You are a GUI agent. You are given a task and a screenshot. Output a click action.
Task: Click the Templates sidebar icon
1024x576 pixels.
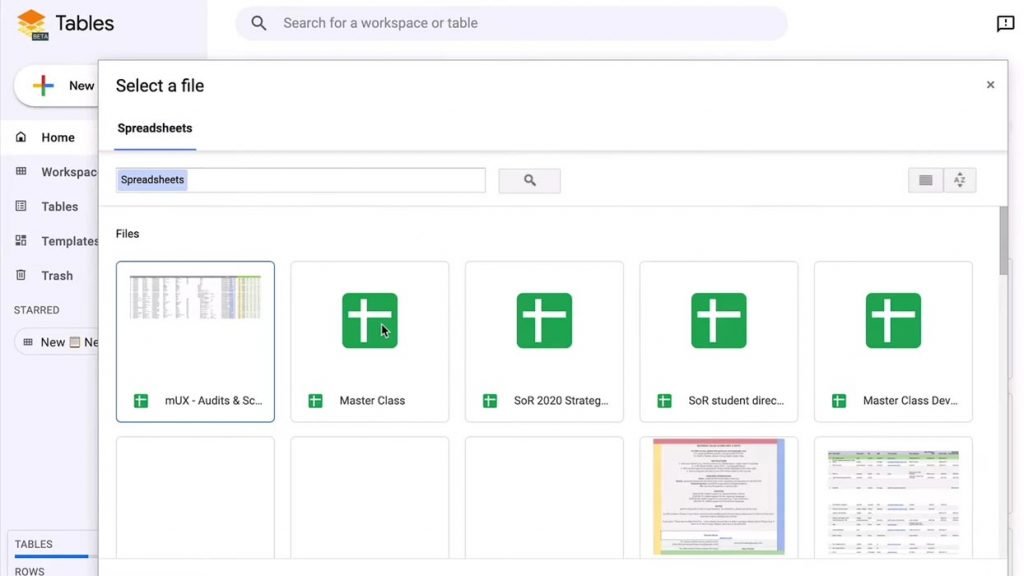pos(21,241)
